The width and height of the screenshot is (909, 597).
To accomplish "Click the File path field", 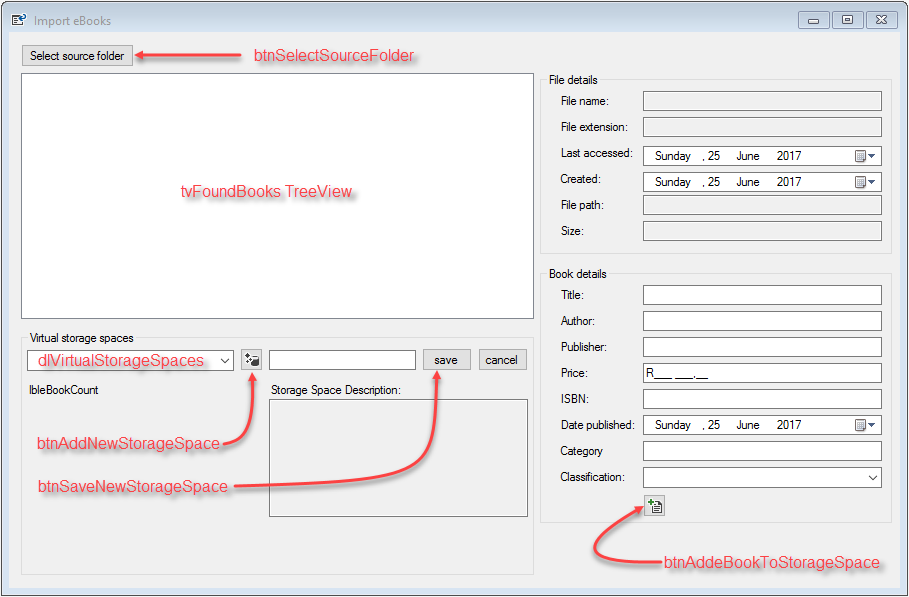I will [762, 205].
